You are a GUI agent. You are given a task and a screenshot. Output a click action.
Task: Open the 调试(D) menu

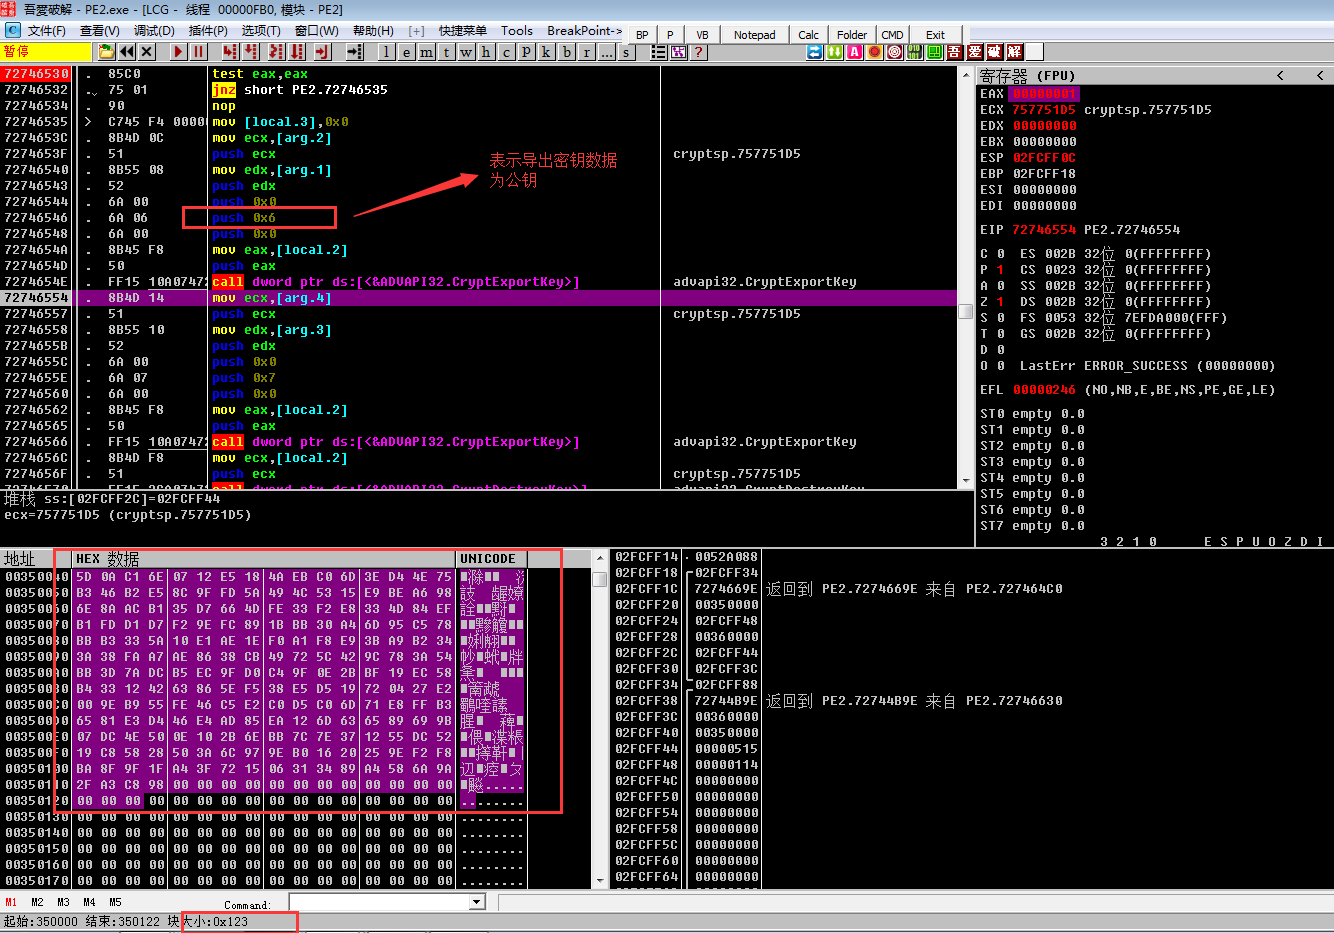point(153,31)
